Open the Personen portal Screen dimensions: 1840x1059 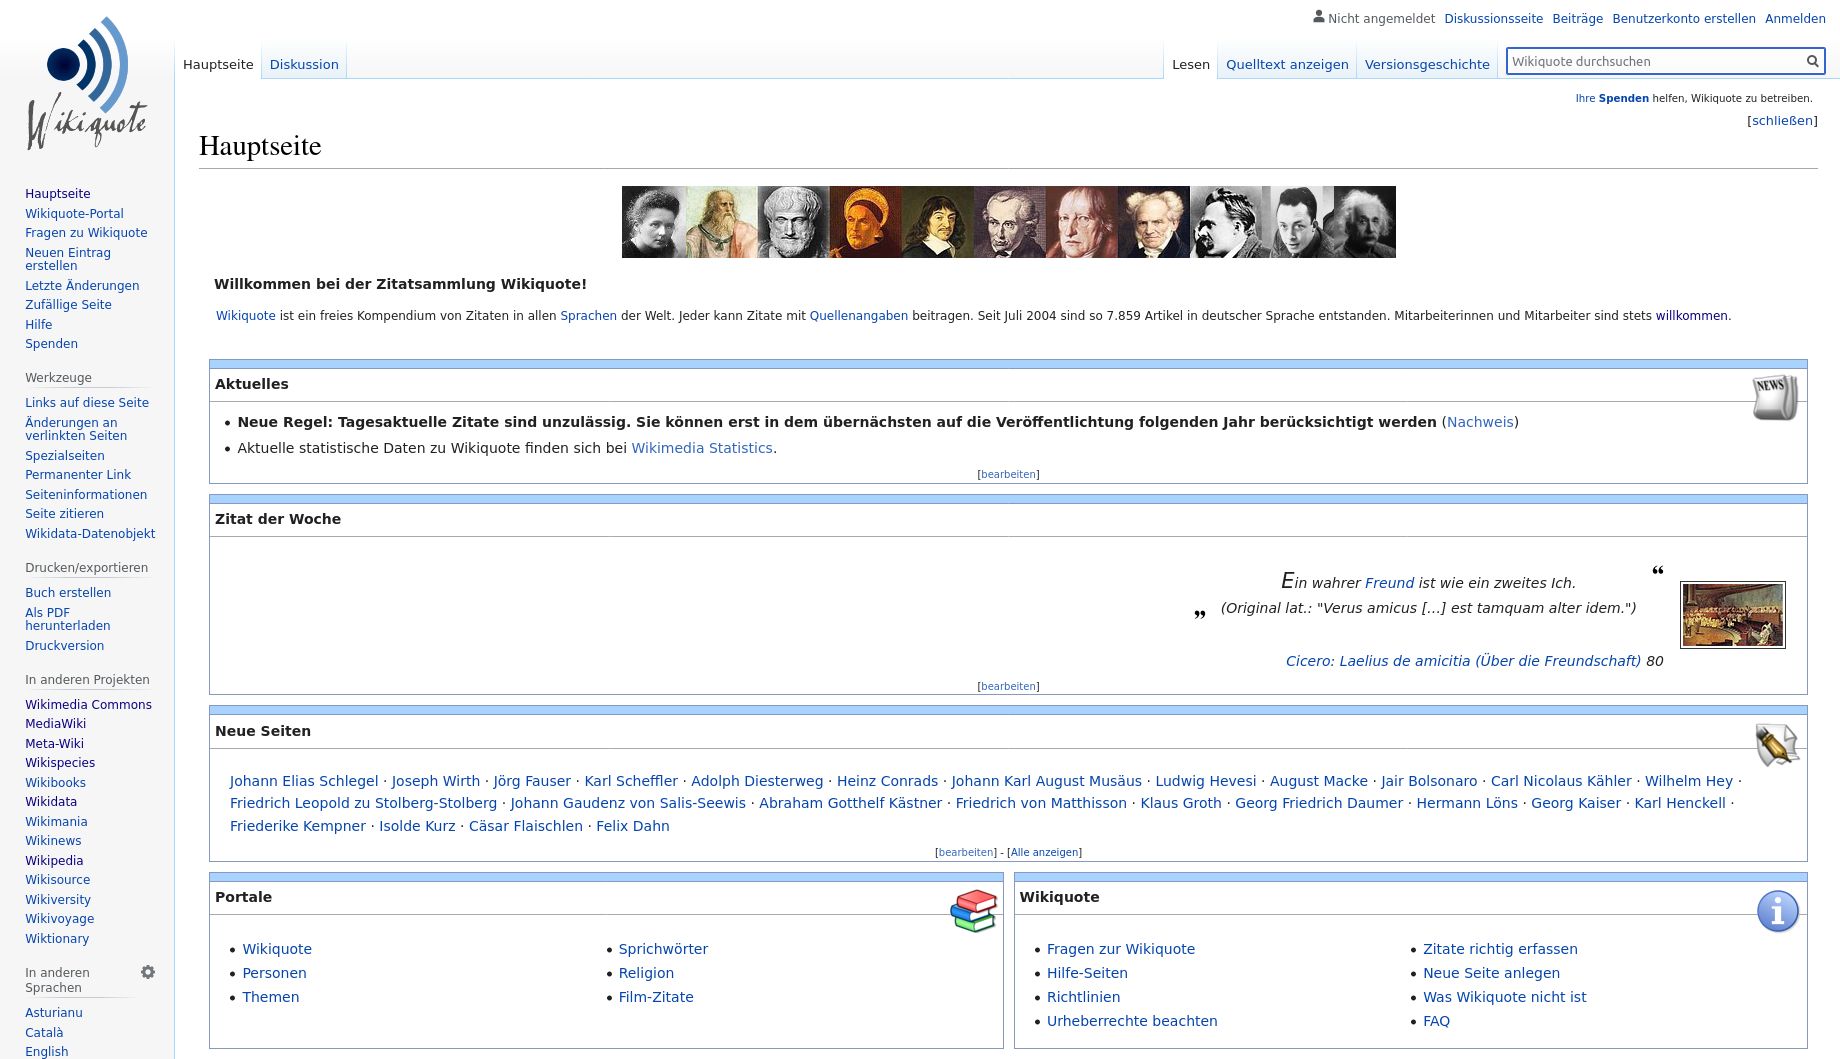click(274, 973)
